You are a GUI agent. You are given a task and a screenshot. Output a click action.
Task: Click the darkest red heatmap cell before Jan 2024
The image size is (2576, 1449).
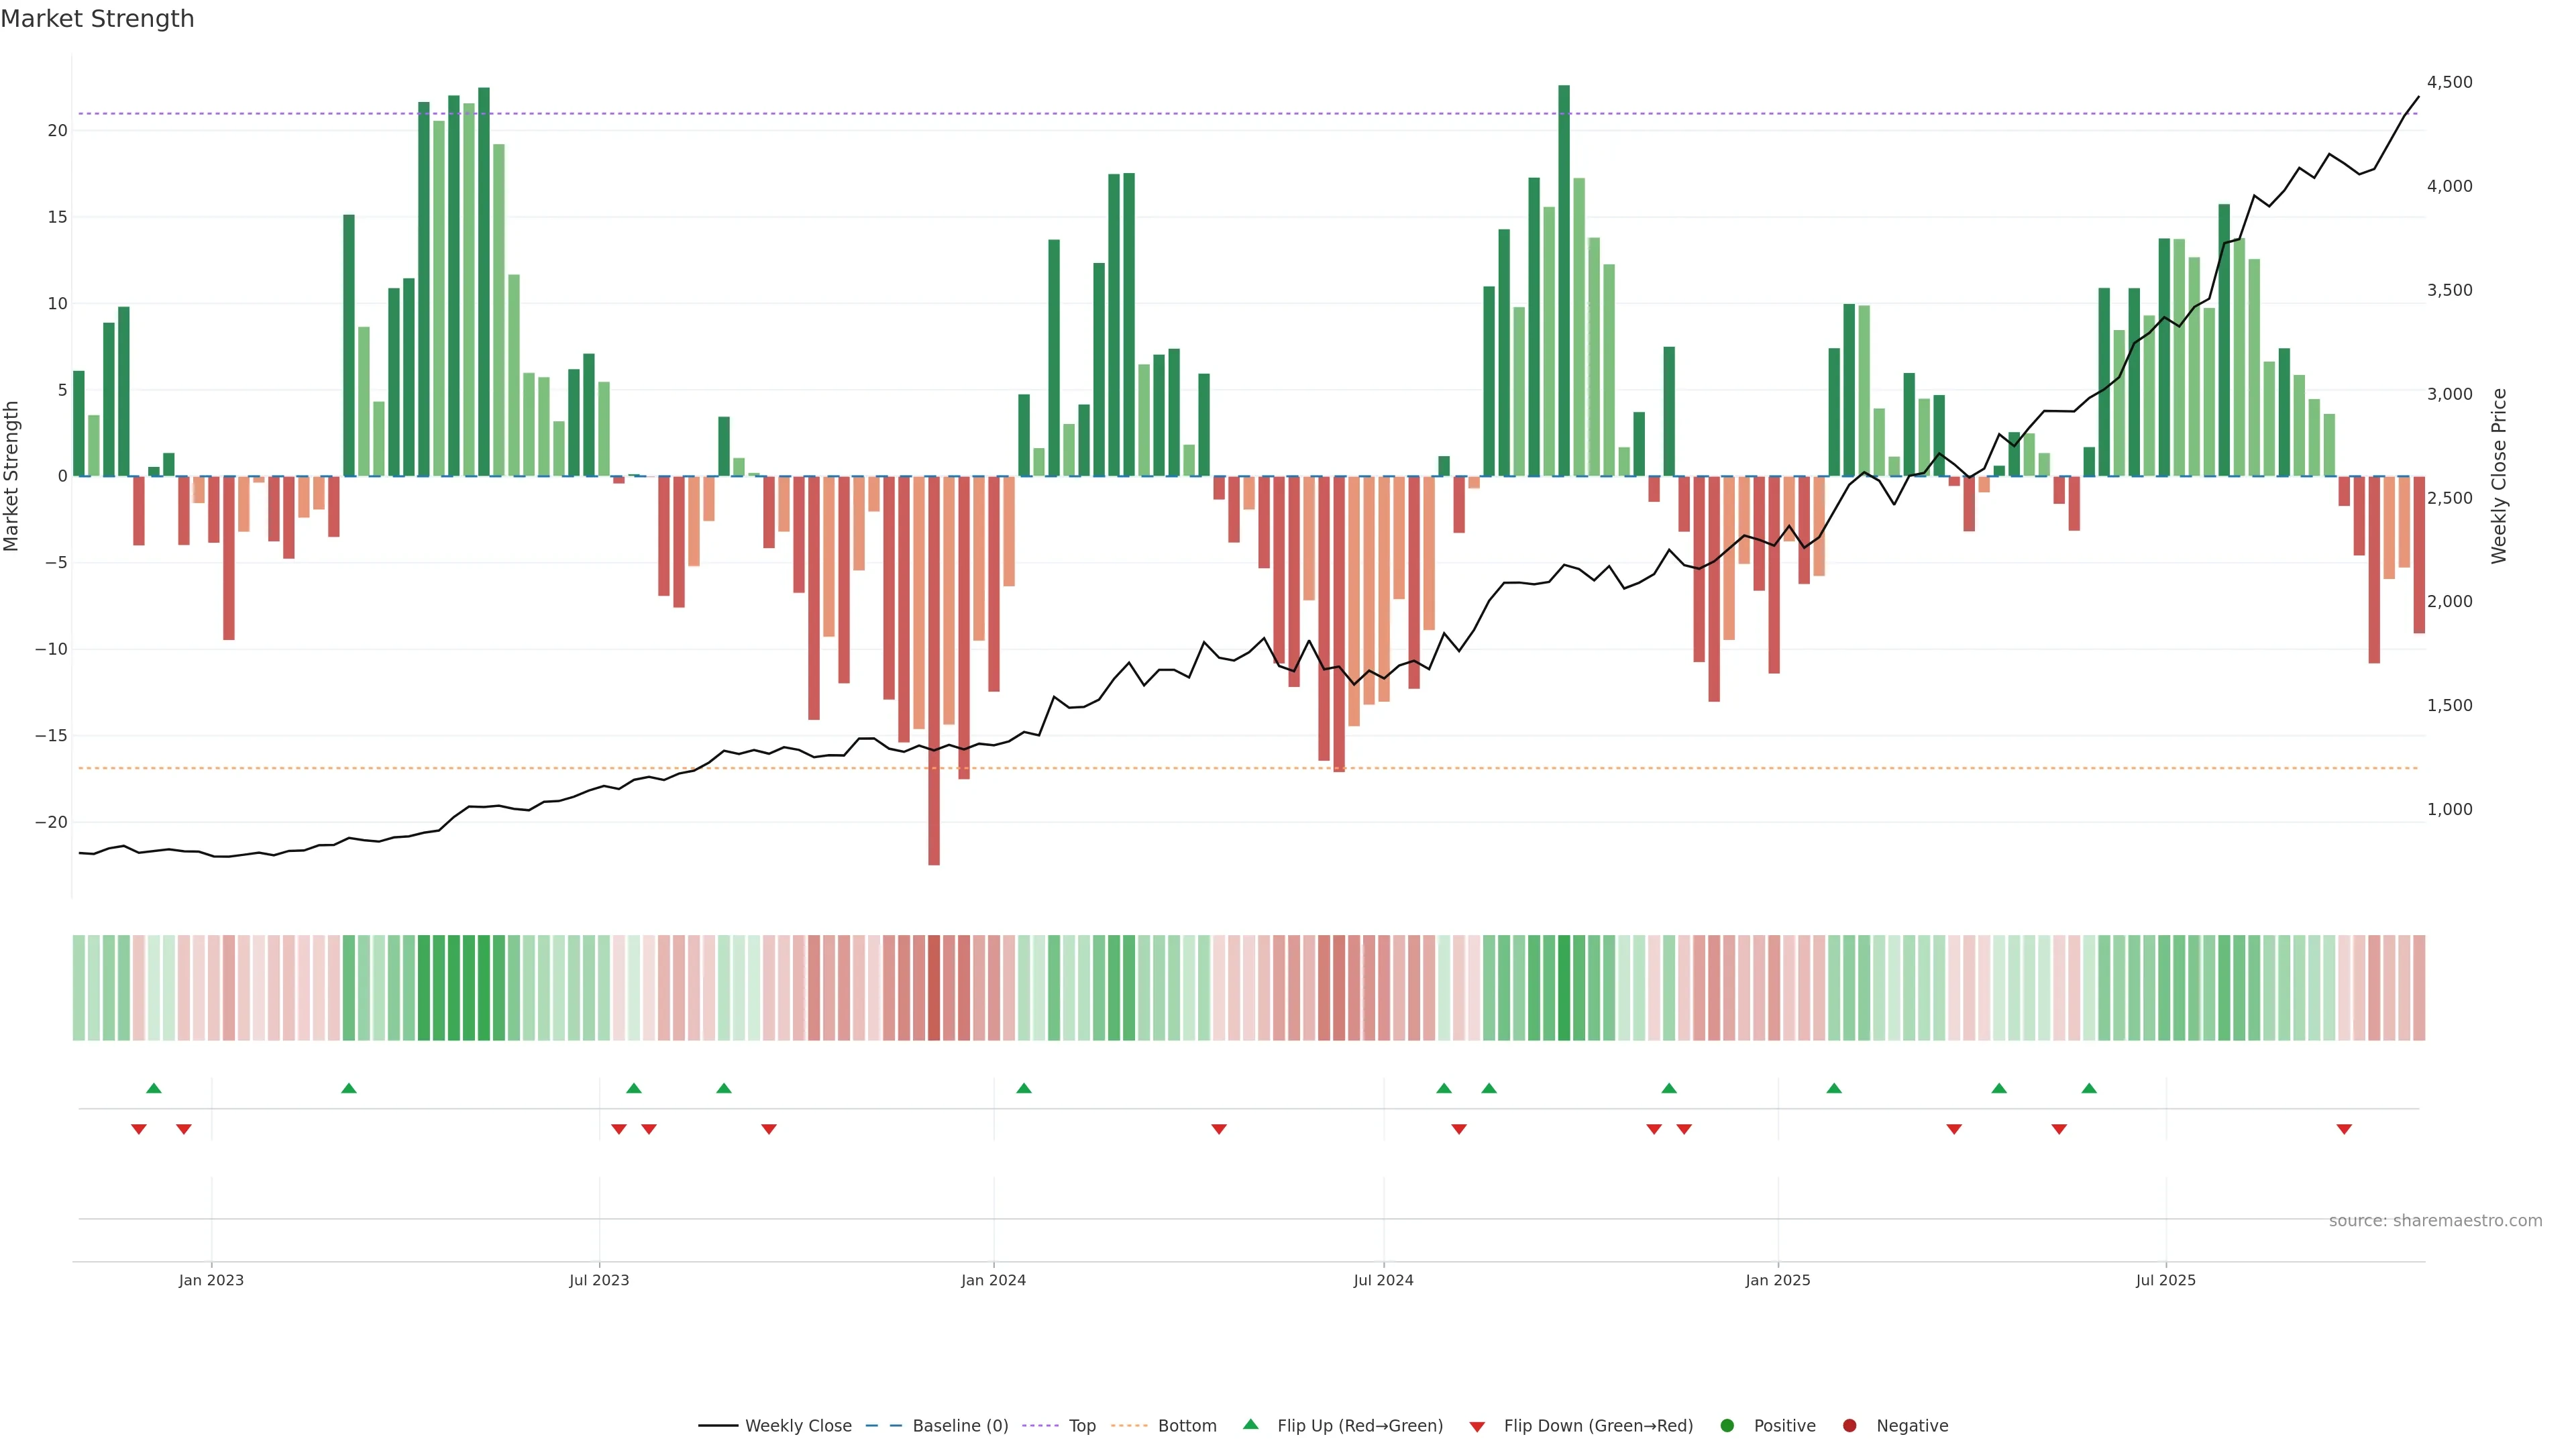coord(934,988)
